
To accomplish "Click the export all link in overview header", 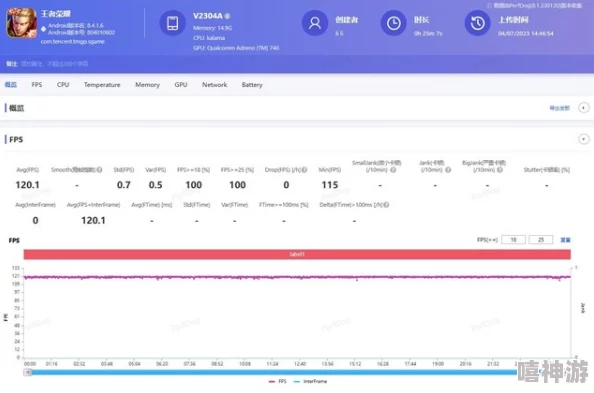I will click(x=560, y=108).
